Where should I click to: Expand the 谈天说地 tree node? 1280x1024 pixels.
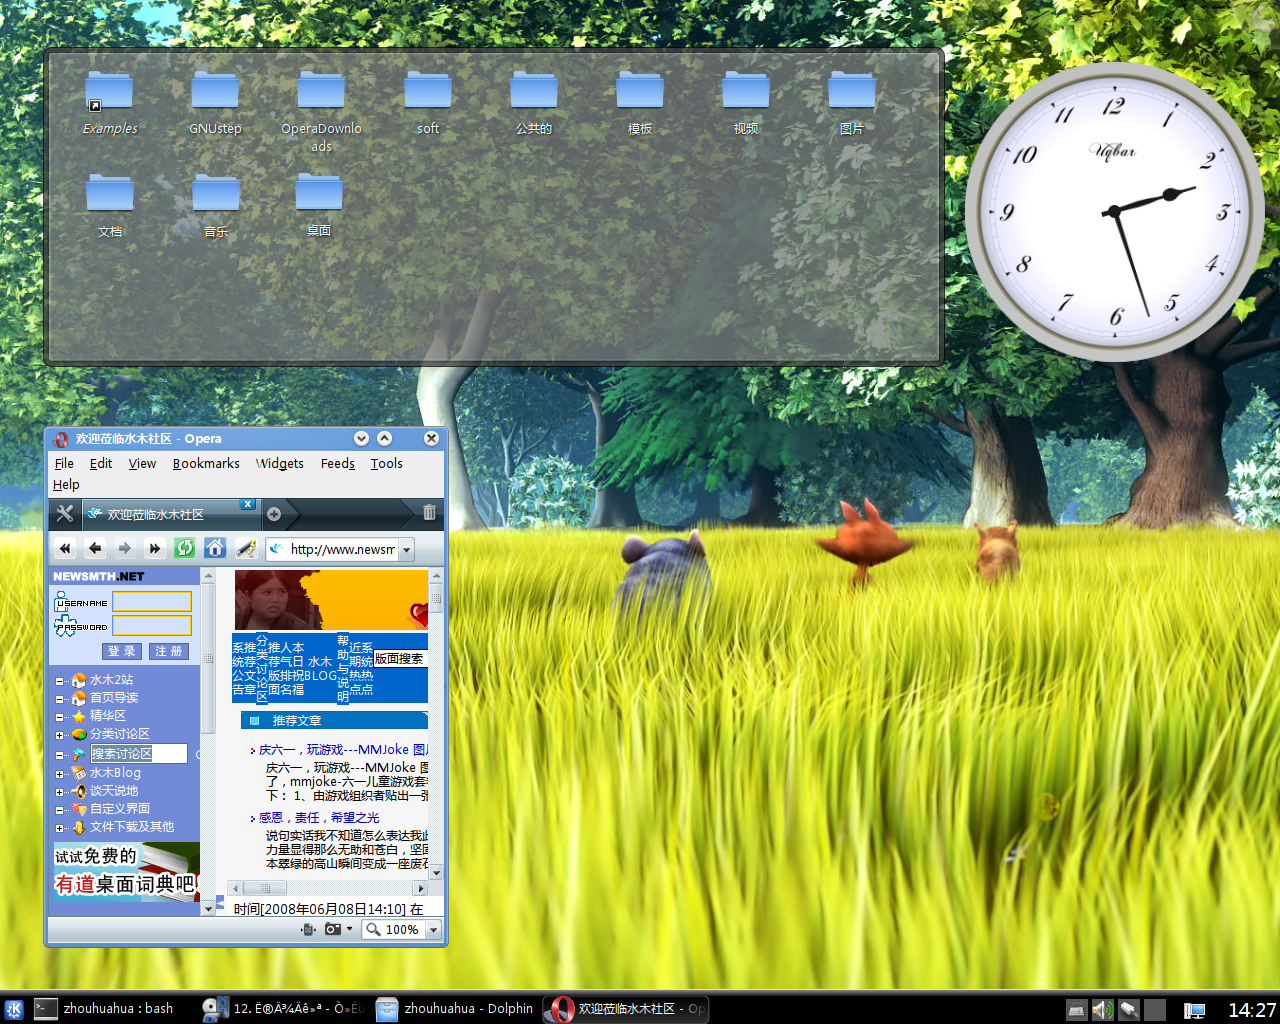point(59,792)
